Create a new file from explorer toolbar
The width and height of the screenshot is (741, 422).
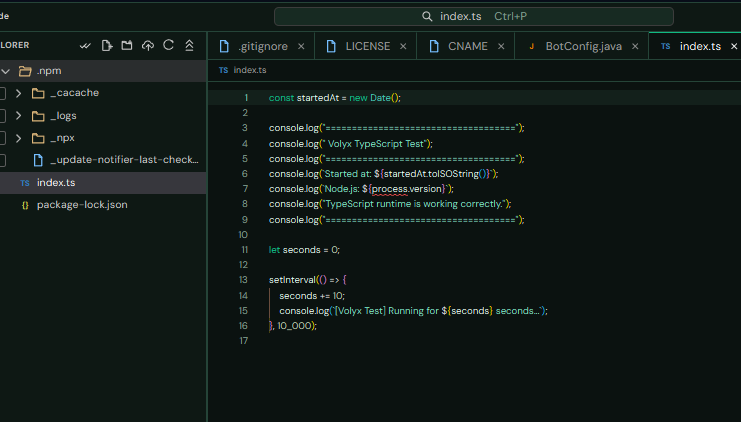point(106,45)
